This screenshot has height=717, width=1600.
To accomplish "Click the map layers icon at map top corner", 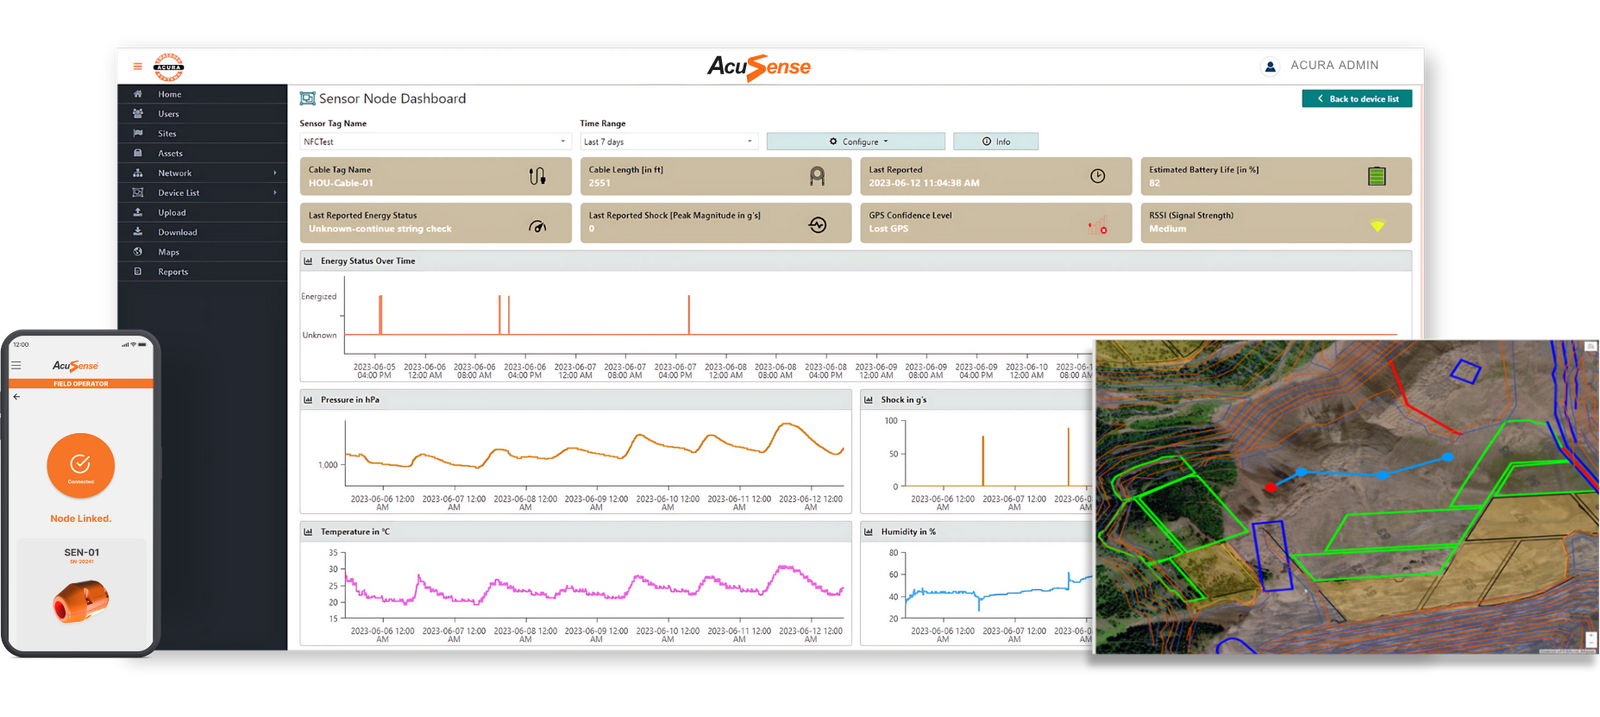I will [x=1590, y=347].
